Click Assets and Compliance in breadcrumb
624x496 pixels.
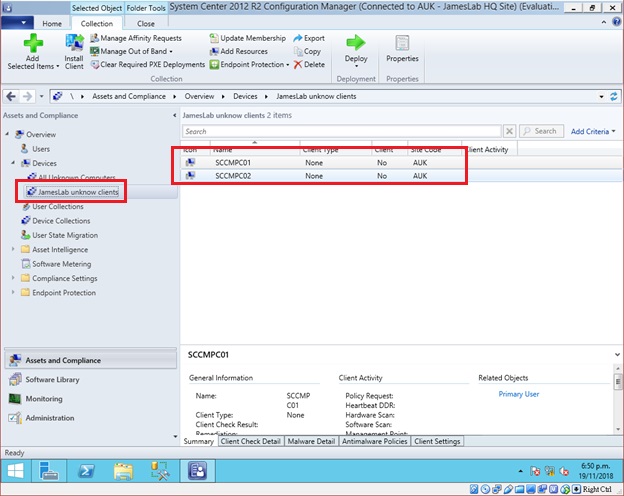129,96
